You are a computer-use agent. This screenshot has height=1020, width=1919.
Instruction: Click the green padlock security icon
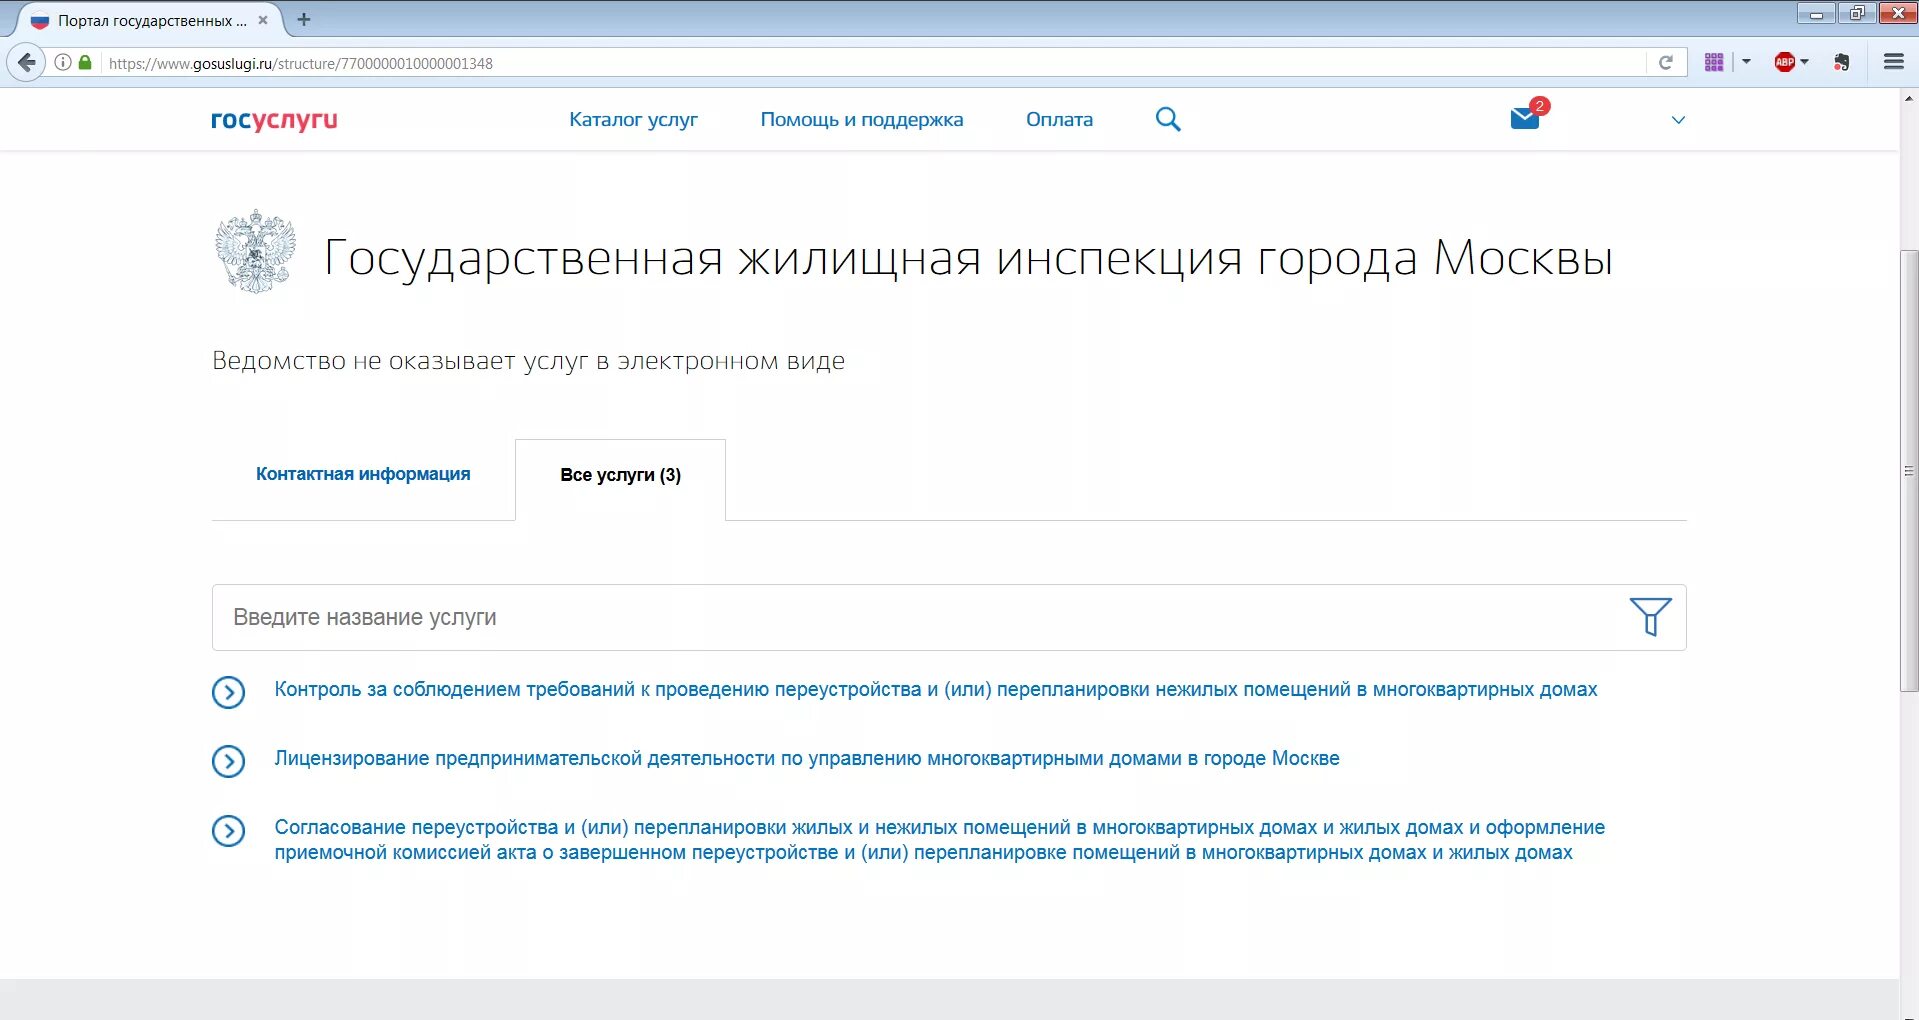click(85, 63)
